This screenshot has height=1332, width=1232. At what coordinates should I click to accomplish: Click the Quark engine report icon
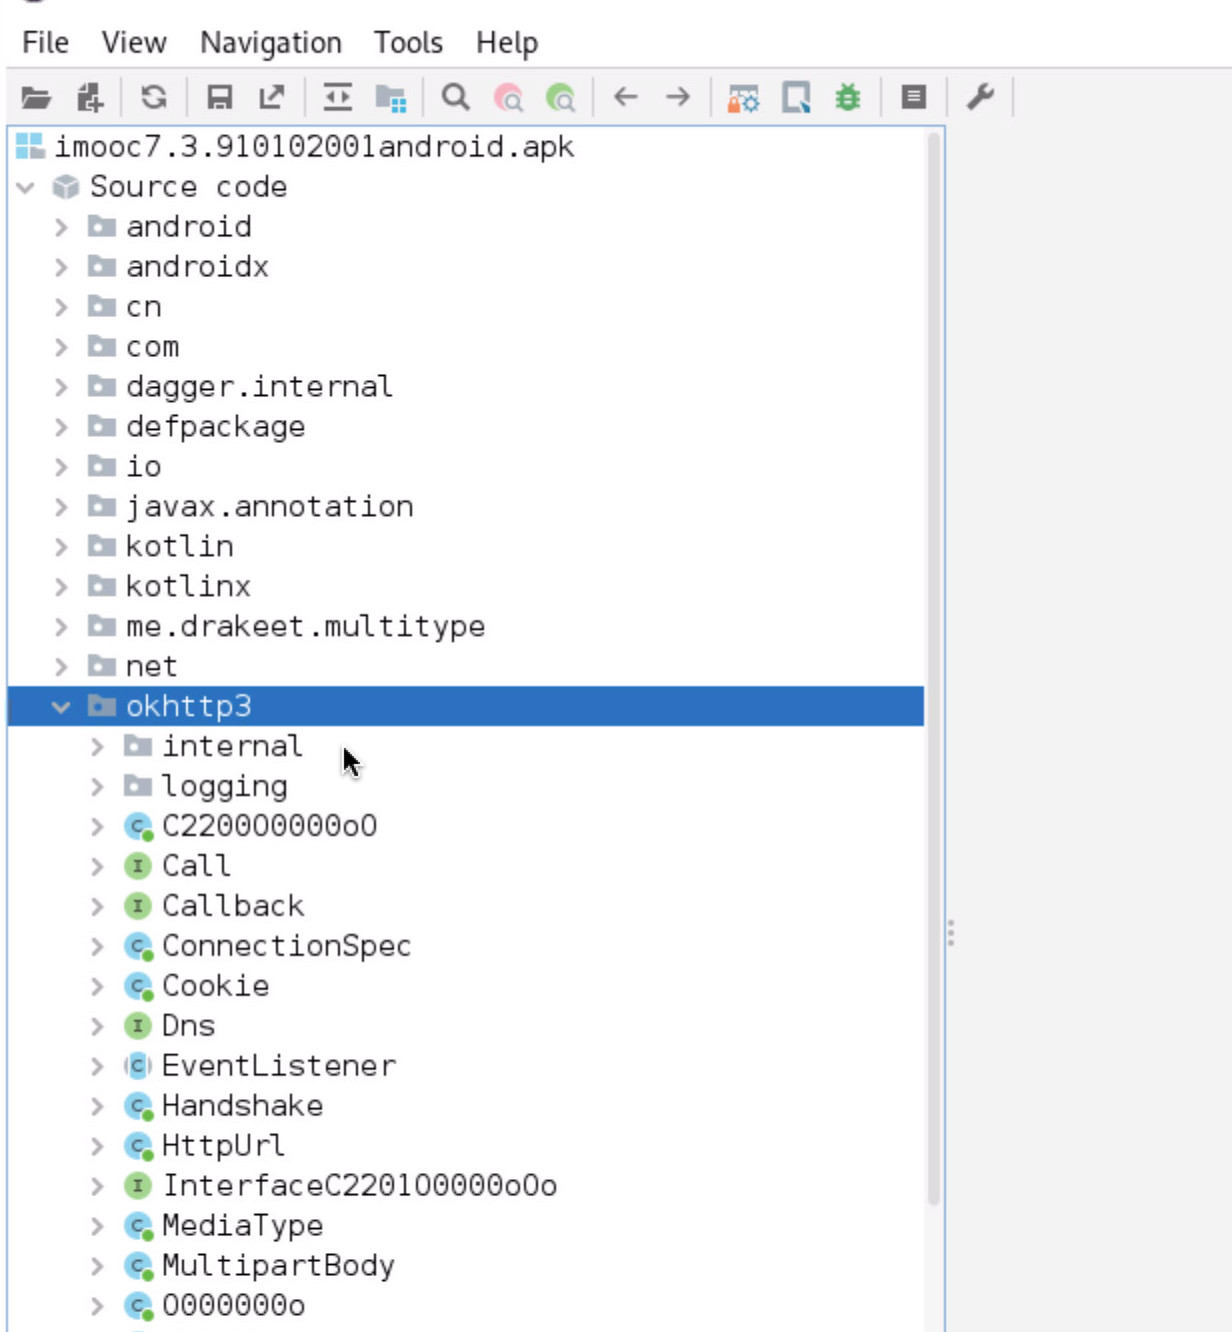pyautogui.click(x=796, y=97)
